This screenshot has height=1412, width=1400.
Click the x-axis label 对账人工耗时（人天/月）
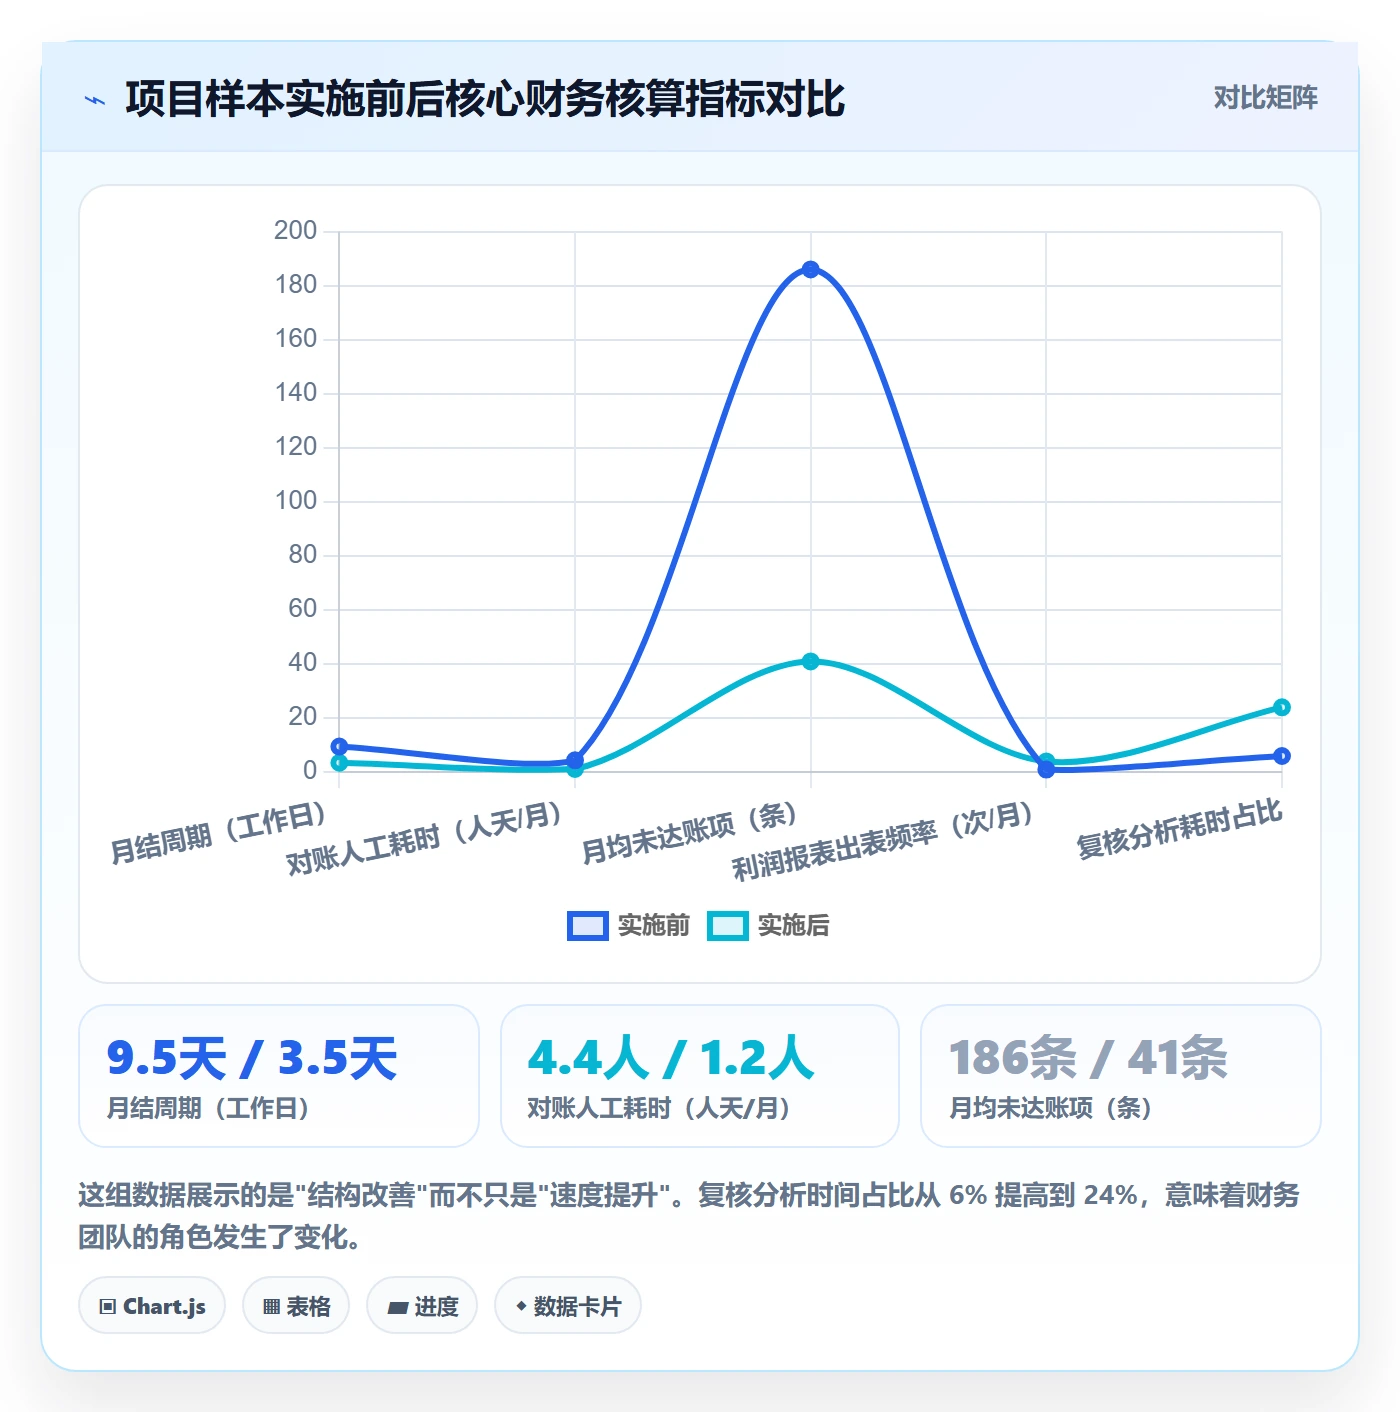click(x=425, y=839)
